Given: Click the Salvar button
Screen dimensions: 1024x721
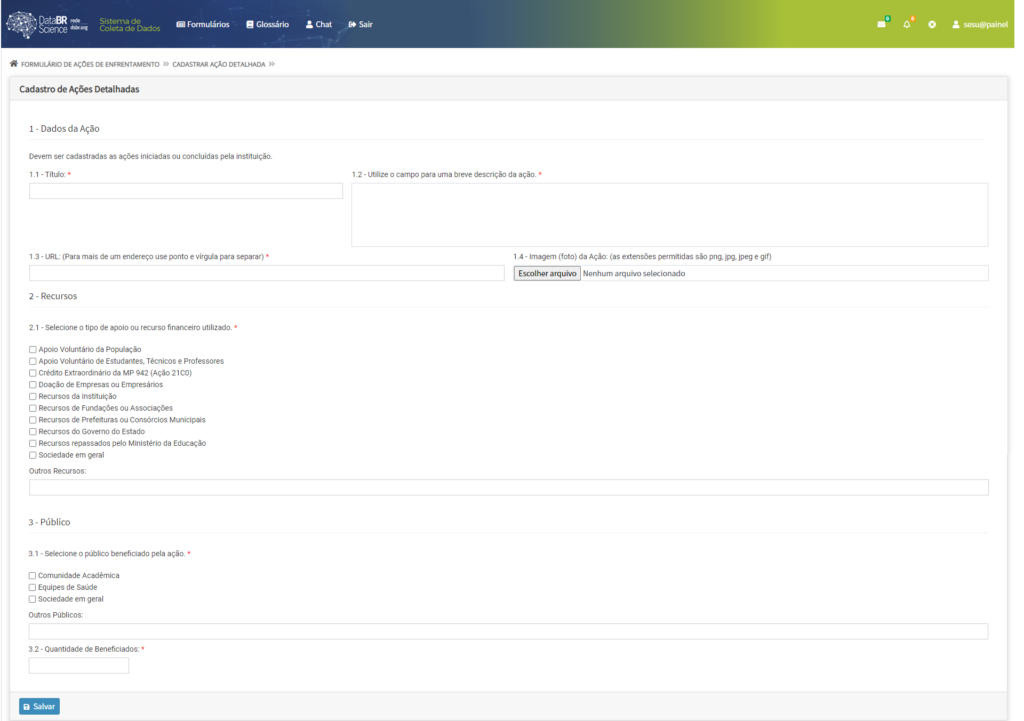Looking at the screenshot, I should (x=40, y=706).
